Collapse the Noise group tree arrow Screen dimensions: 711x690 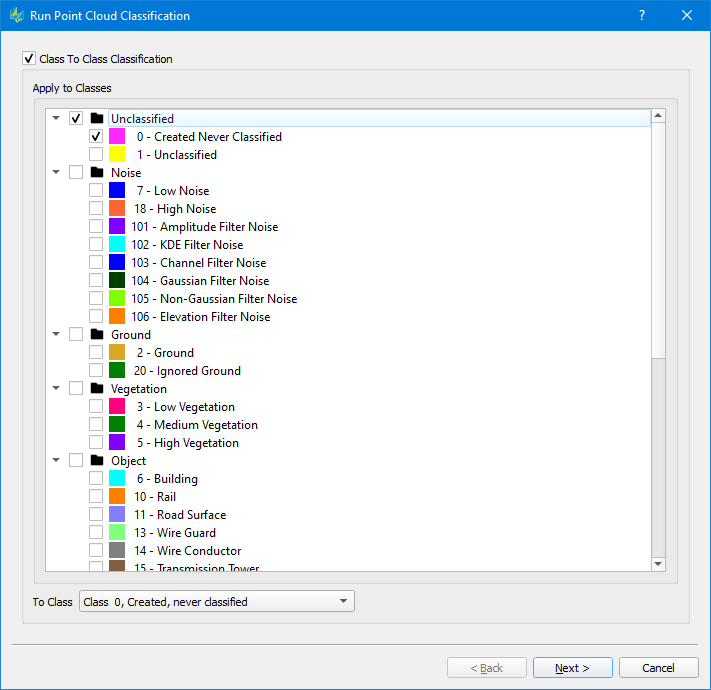click(x=56, y=173)
